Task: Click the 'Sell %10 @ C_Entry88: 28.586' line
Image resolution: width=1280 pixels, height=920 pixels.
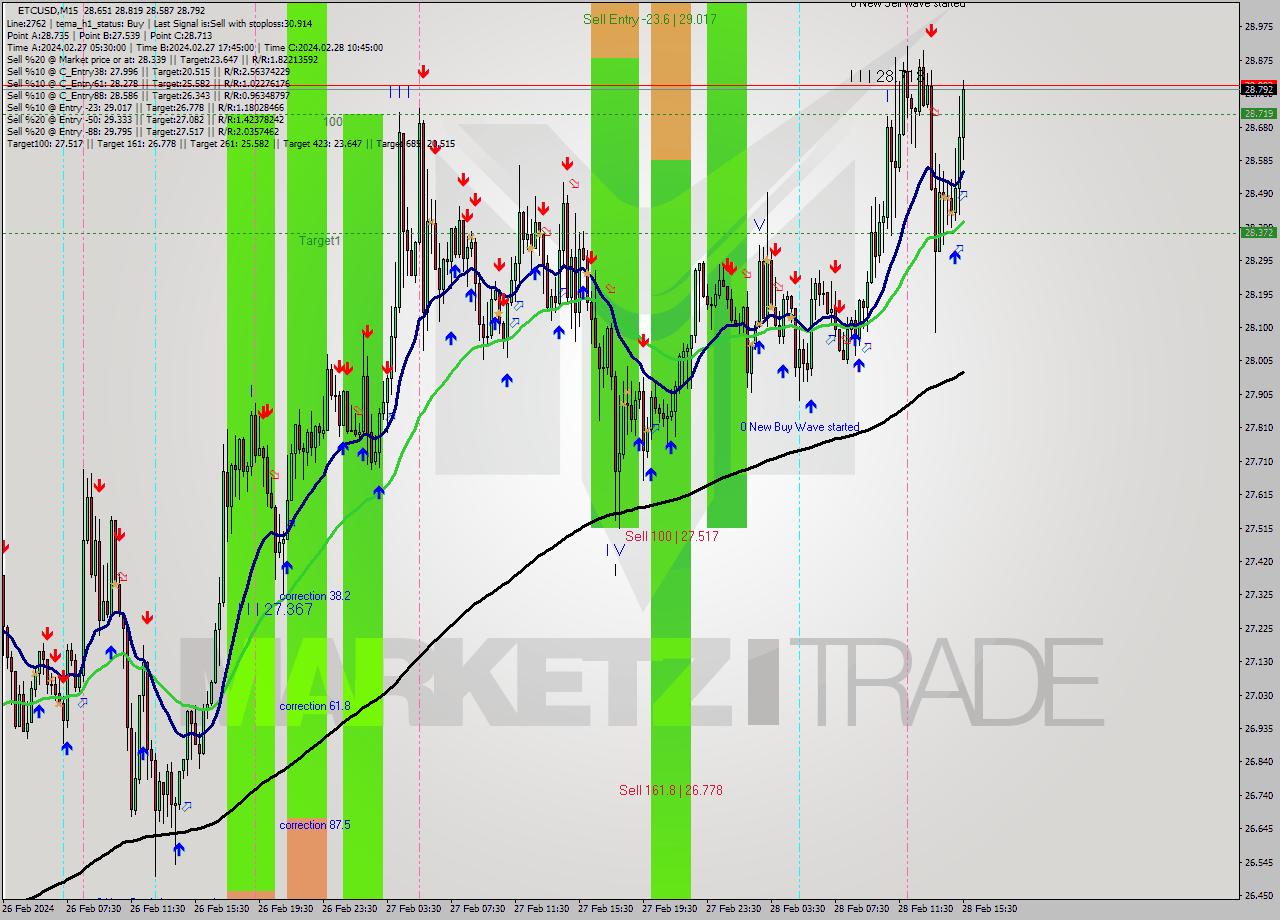Action: tap(148, 95)
